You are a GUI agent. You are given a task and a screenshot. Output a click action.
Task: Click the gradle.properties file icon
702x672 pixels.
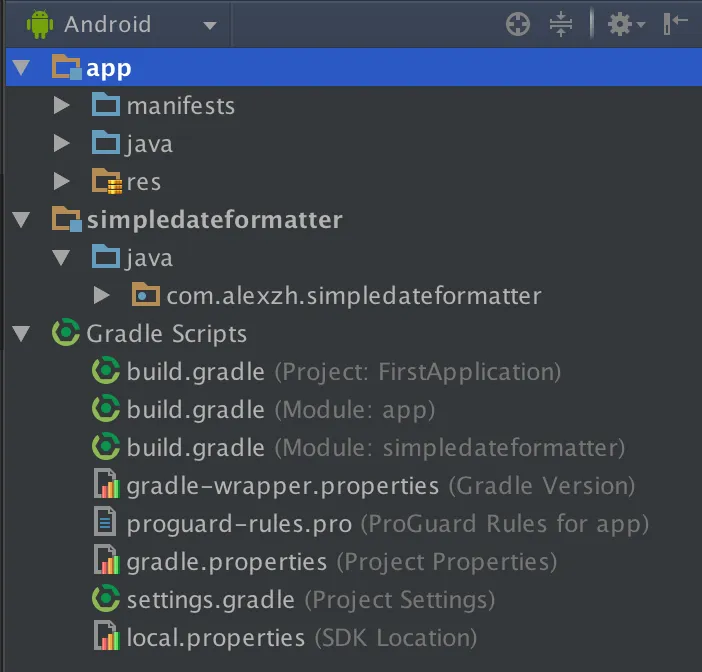[107, 560]
